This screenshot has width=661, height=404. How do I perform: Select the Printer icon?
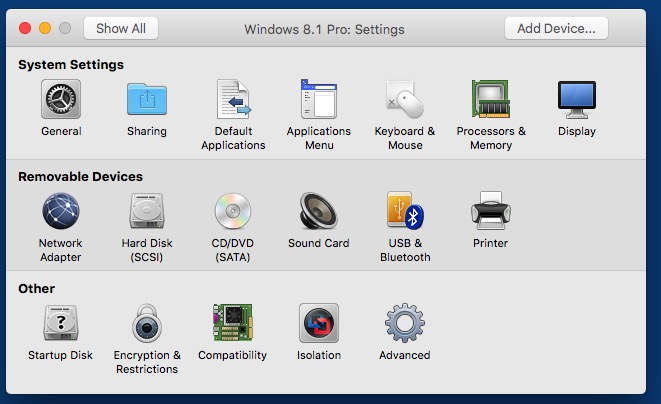point(491,210)
